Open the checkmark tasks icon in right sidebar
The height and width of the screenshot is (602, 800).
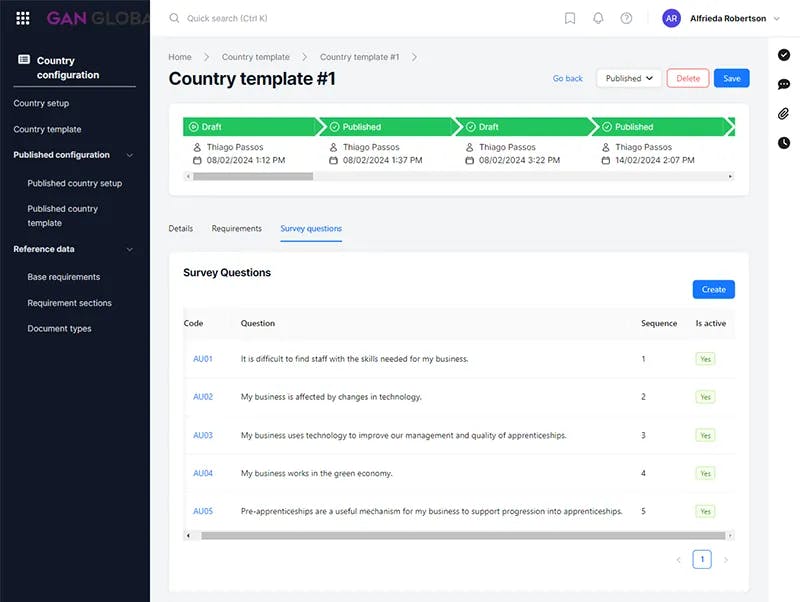784,55
